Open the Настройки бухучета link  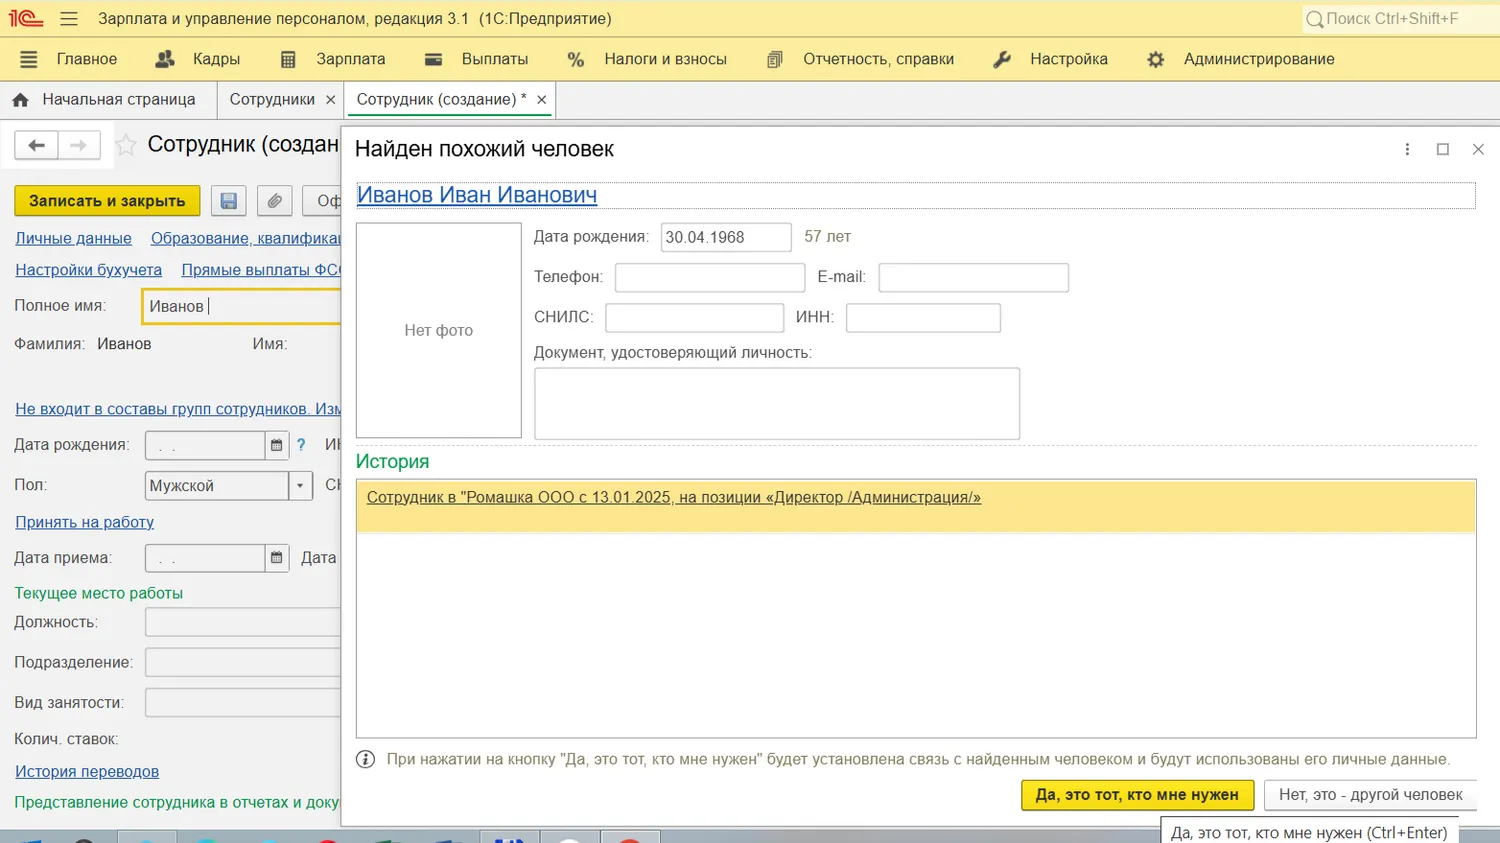(88, 270)
